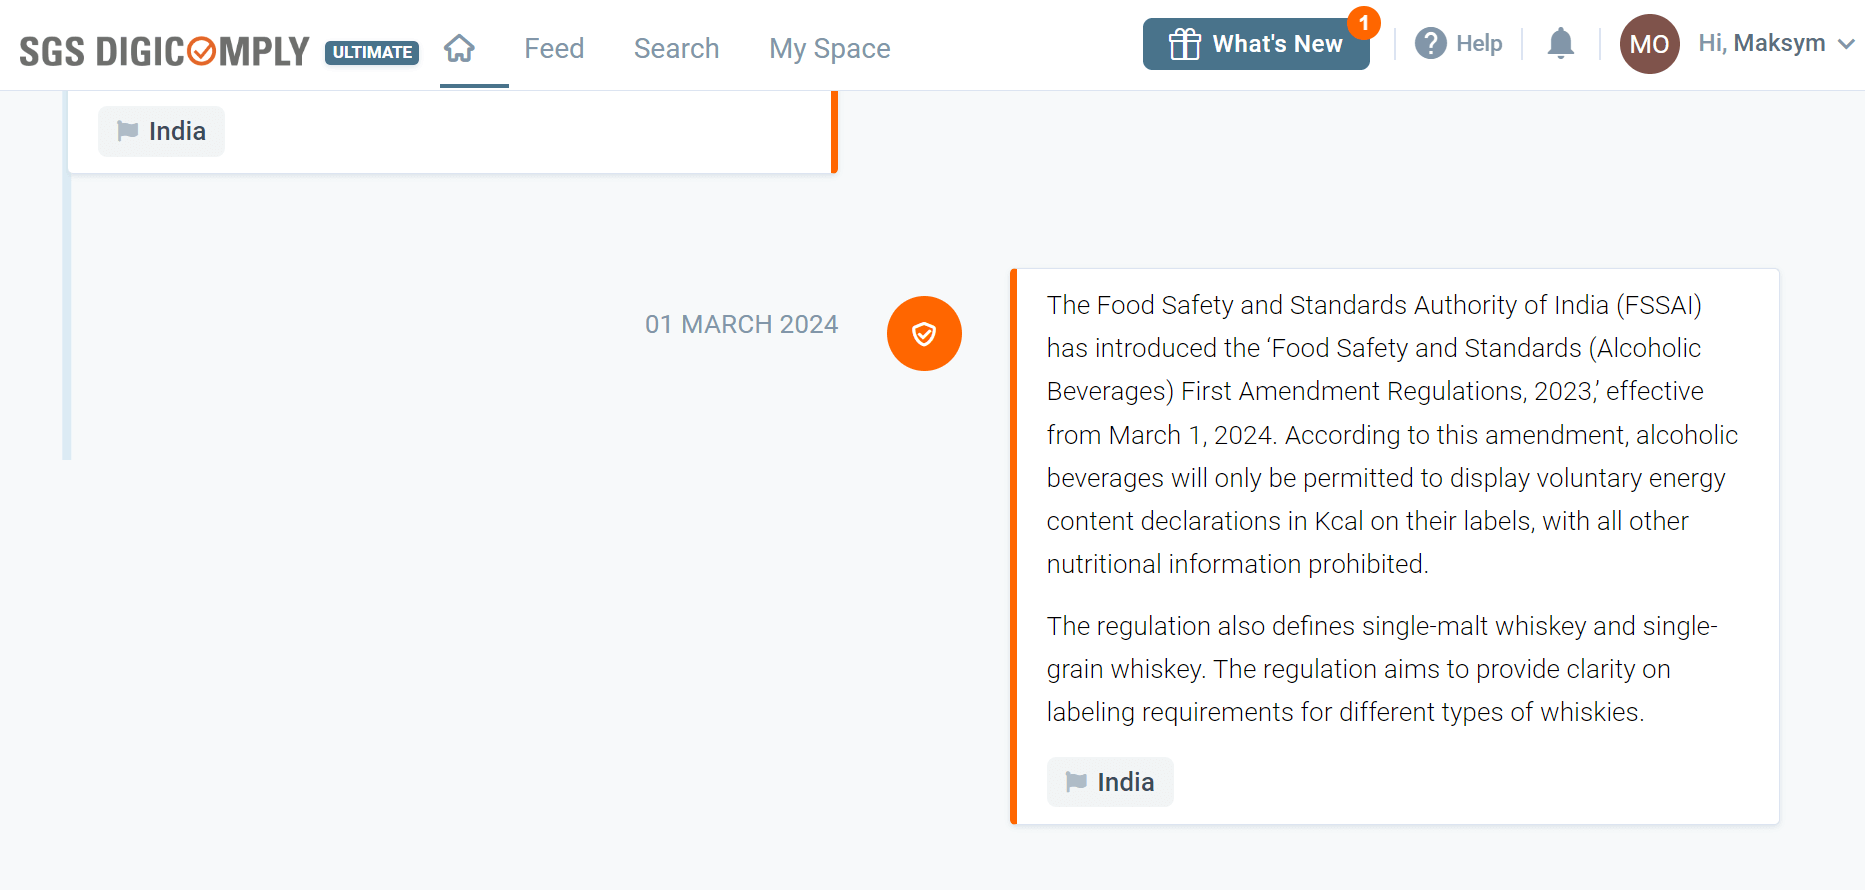Click the flag icon in the India tag
Viewport: 1865px width, 890px height.
pyautogui.click(x=1078, y=781)
